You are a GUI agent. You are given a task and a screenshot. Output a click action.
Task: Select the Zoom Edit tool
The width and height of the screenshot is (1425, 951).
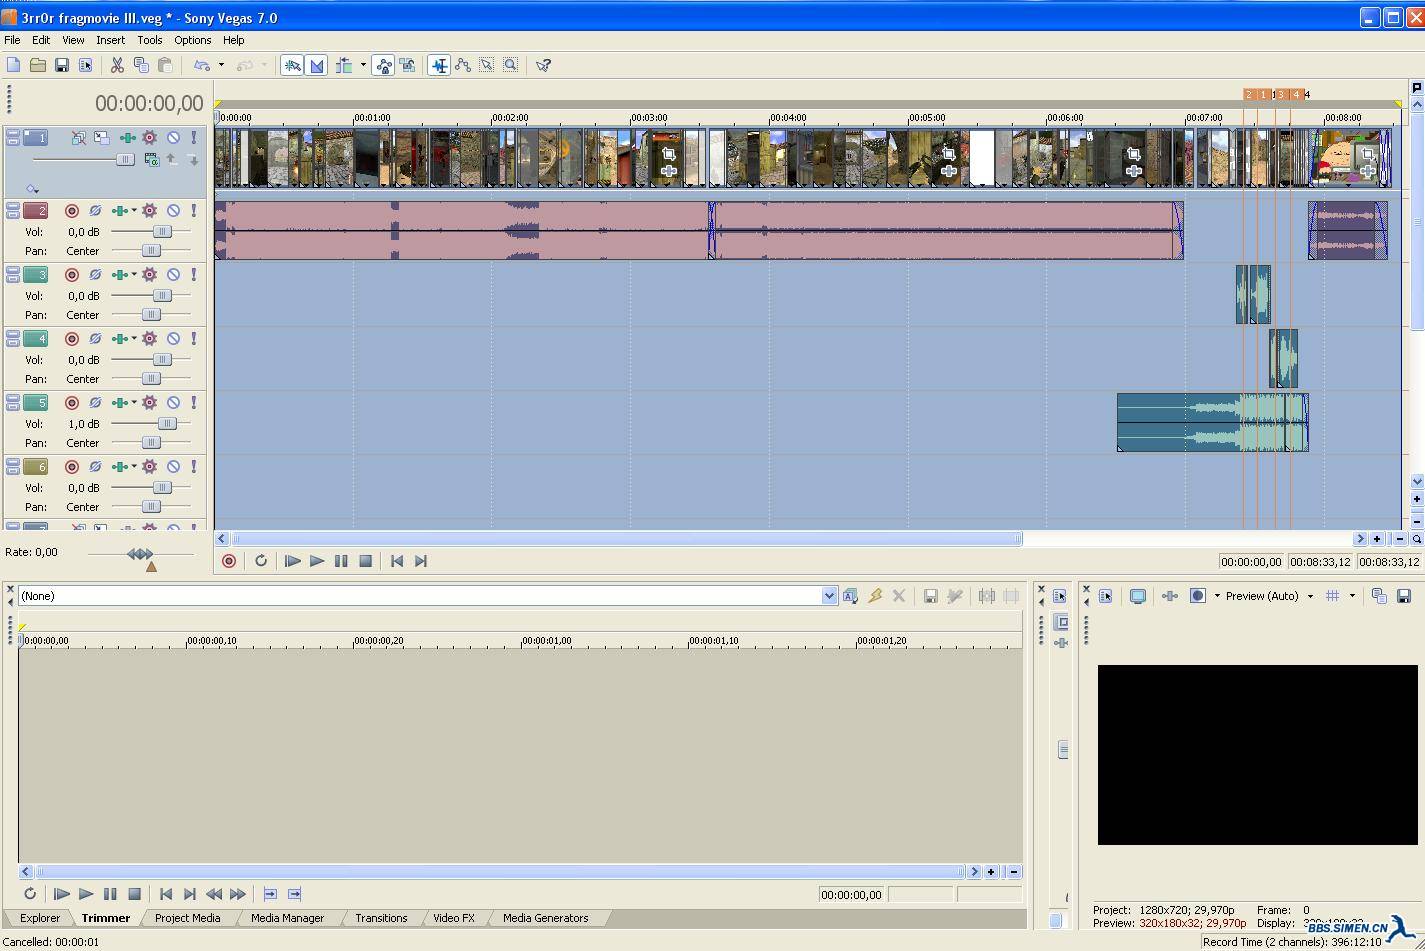pos(511,65)
